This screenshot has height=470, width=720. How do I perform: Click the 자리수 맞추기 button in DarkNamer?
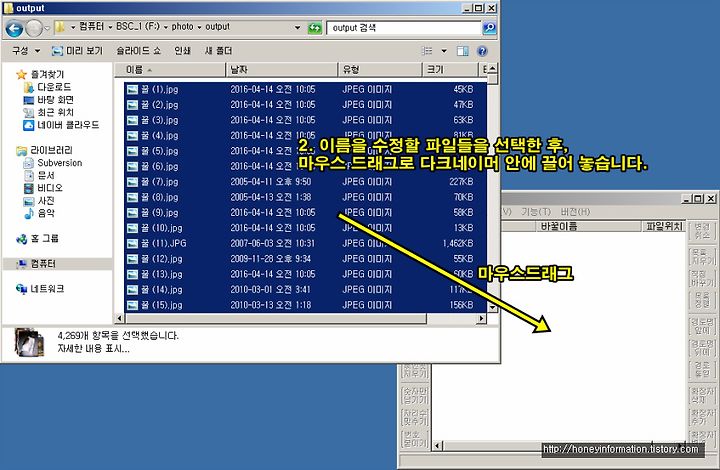(x=415, y=417)
